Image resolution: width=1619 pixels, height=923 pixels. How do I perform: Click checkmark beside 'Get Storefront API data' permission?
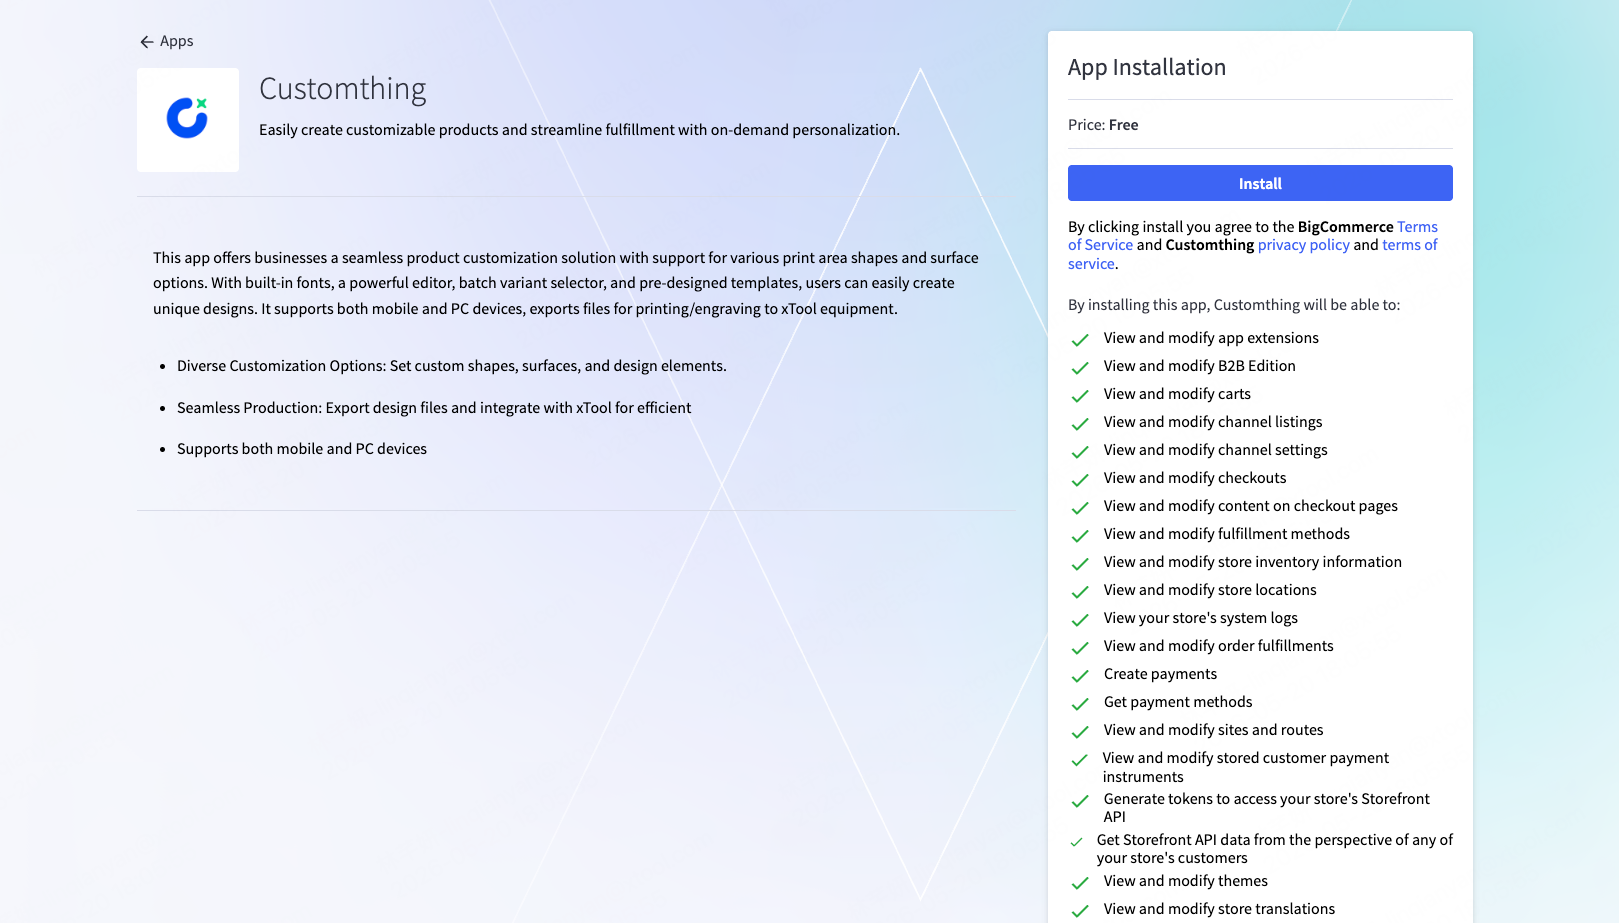coord(1076,842)
